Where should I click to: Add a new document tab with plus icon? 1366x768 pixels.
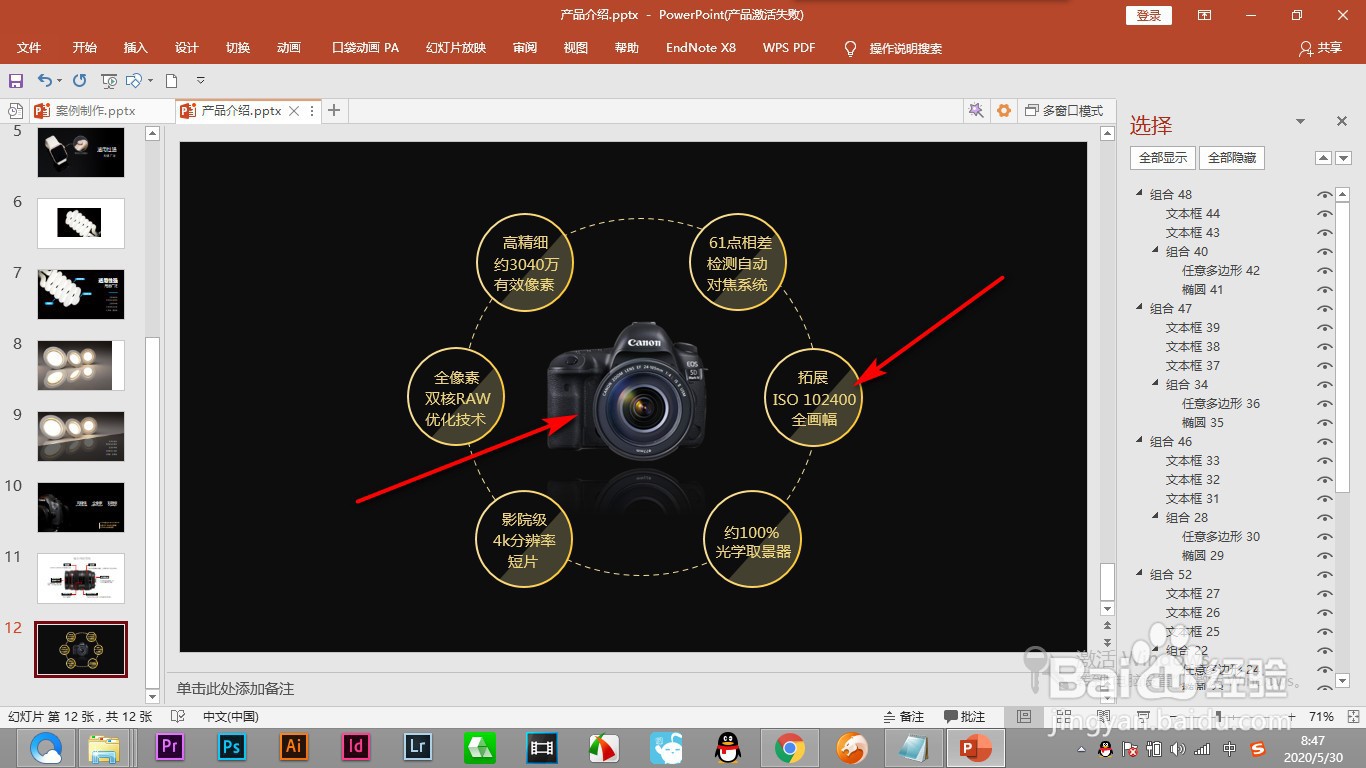(x=334, y=111)
